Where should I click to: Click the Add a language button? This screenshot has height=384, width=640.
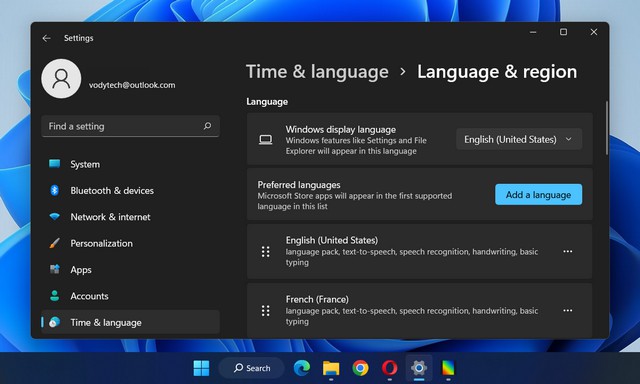tap(538, 195)
